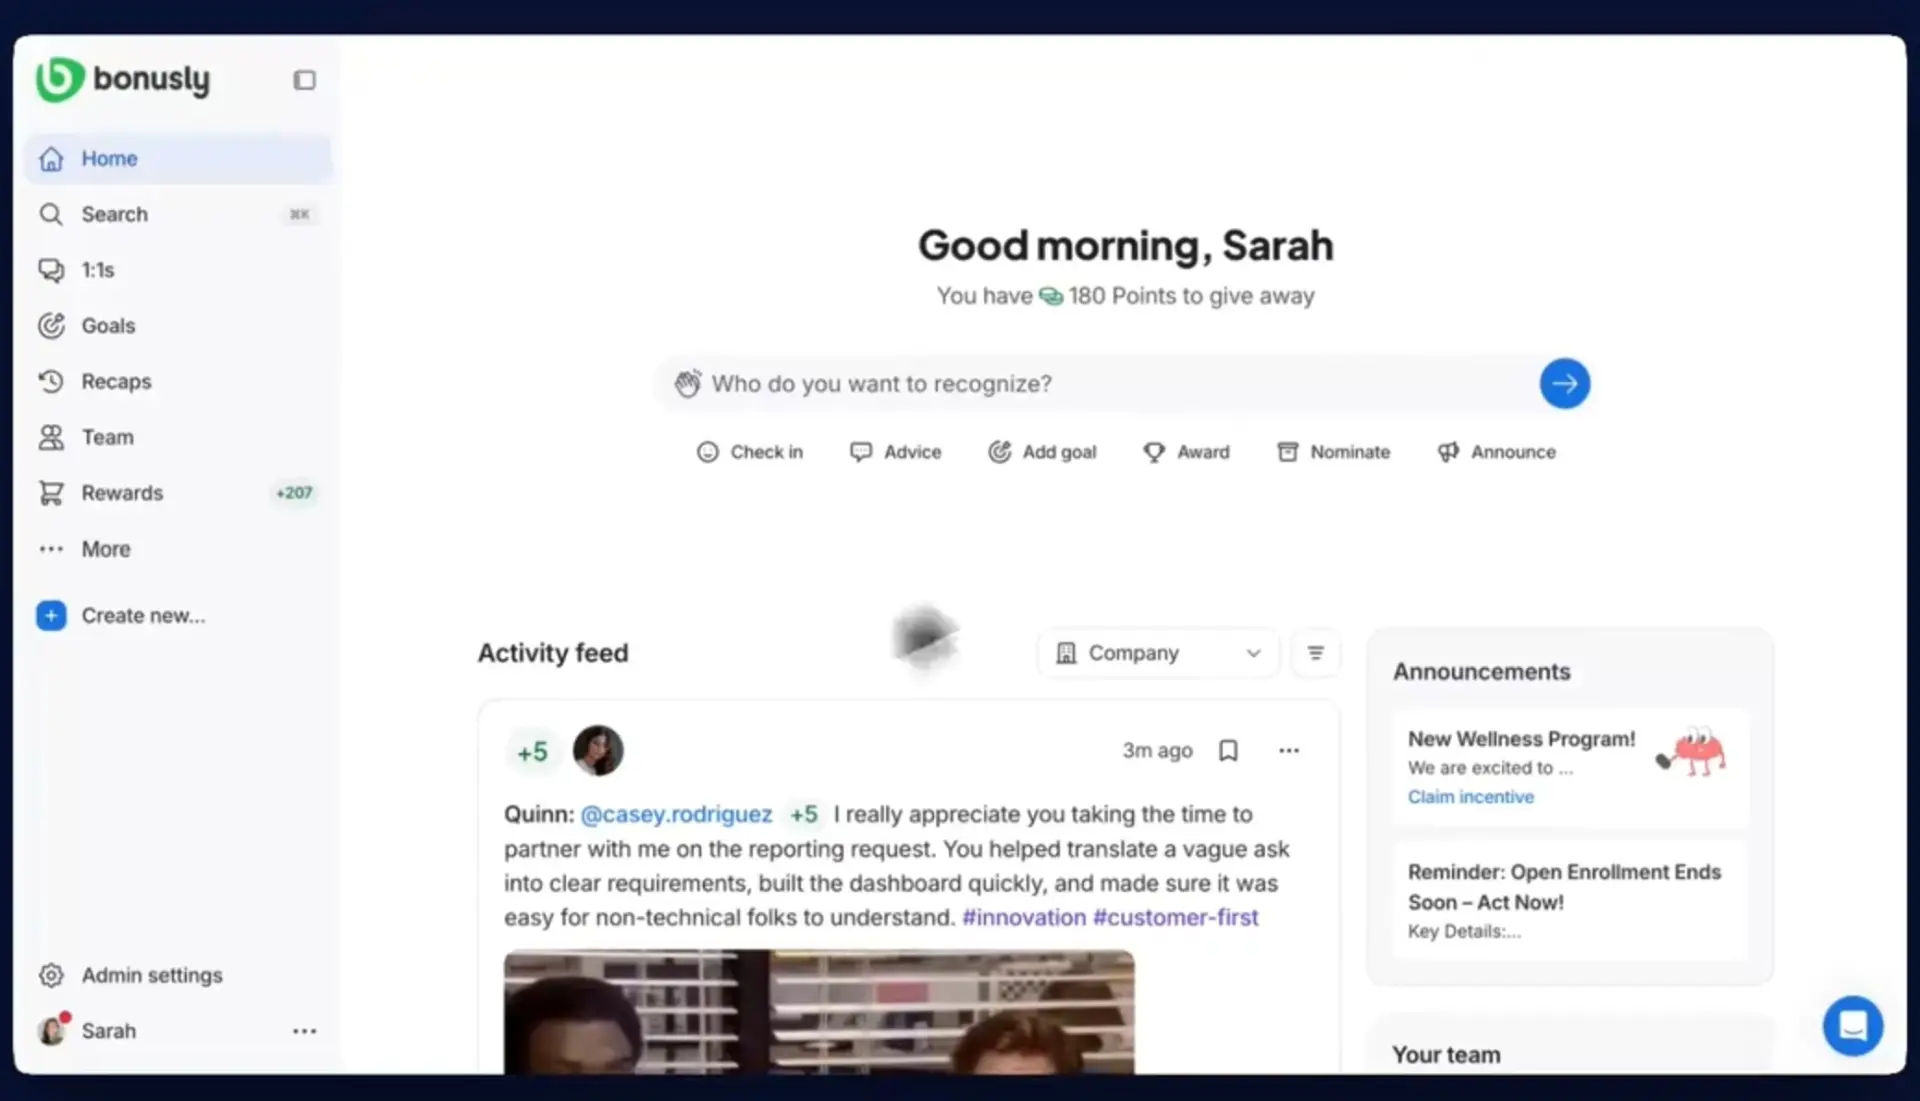Image resolution: width=1920 pixels, height=1101 pixels.
Task: Open the three-dot menu on Quinn's post
Action: pyautogui.click(x=1288, y=751)
